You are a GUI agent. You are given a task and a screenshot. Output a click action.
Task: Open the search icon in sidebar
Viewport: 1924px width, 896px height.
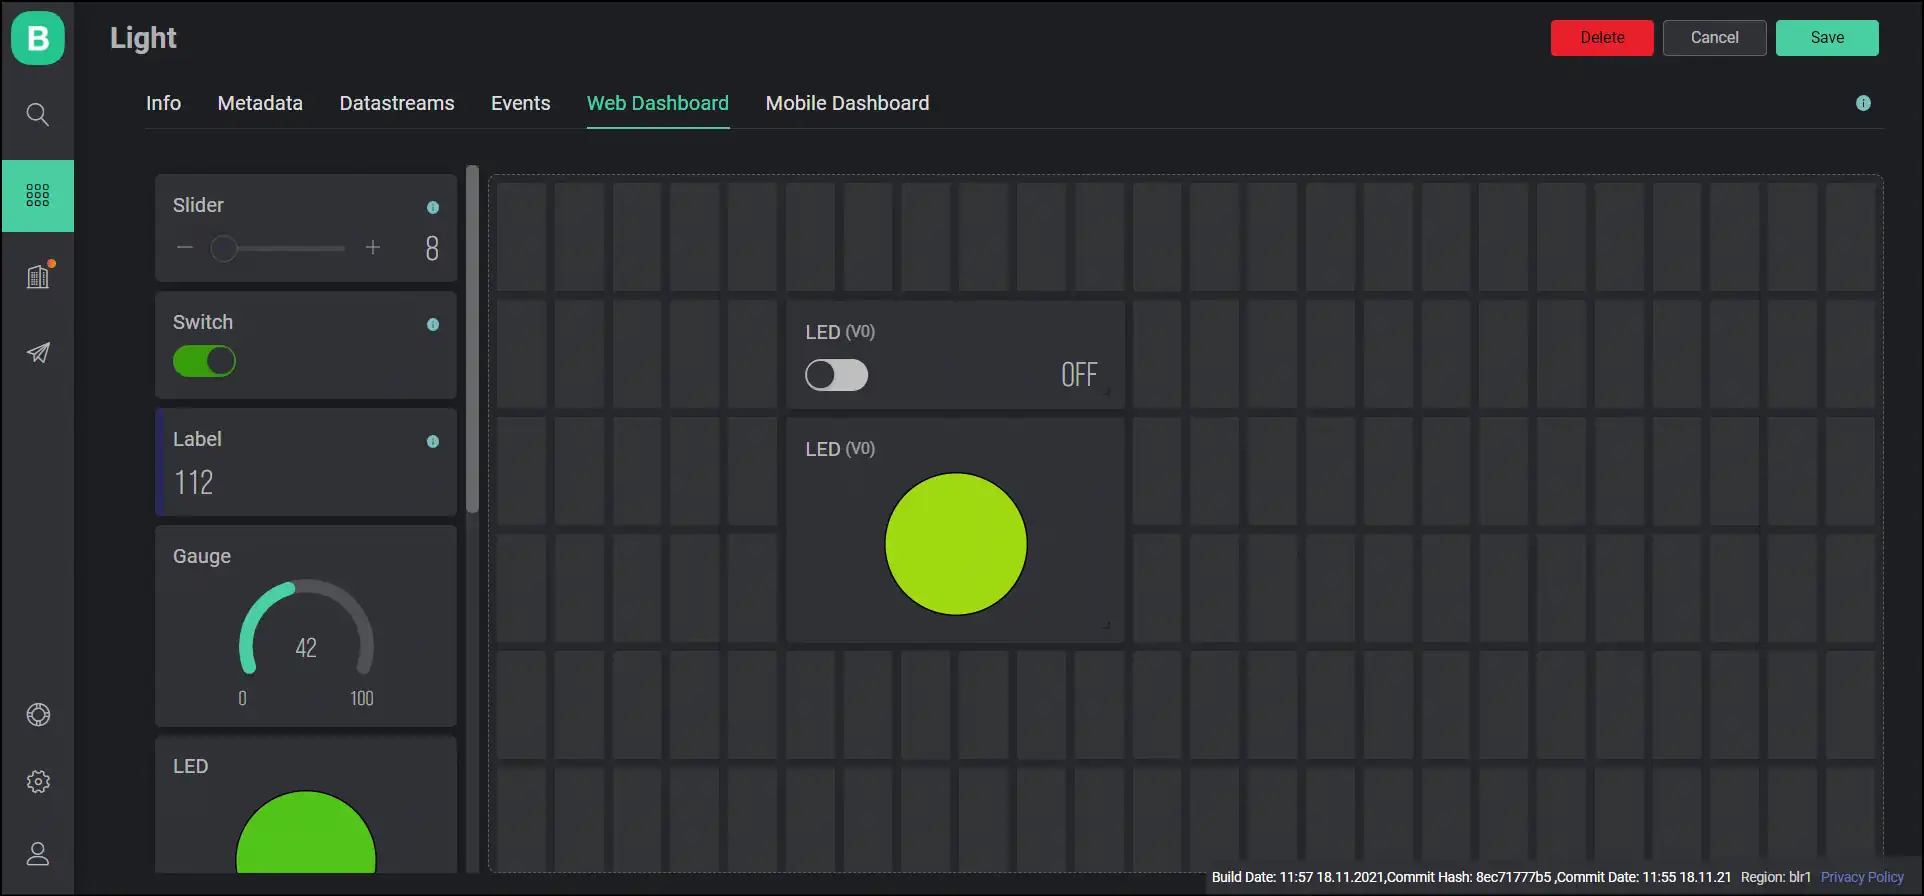click(38, 114)
